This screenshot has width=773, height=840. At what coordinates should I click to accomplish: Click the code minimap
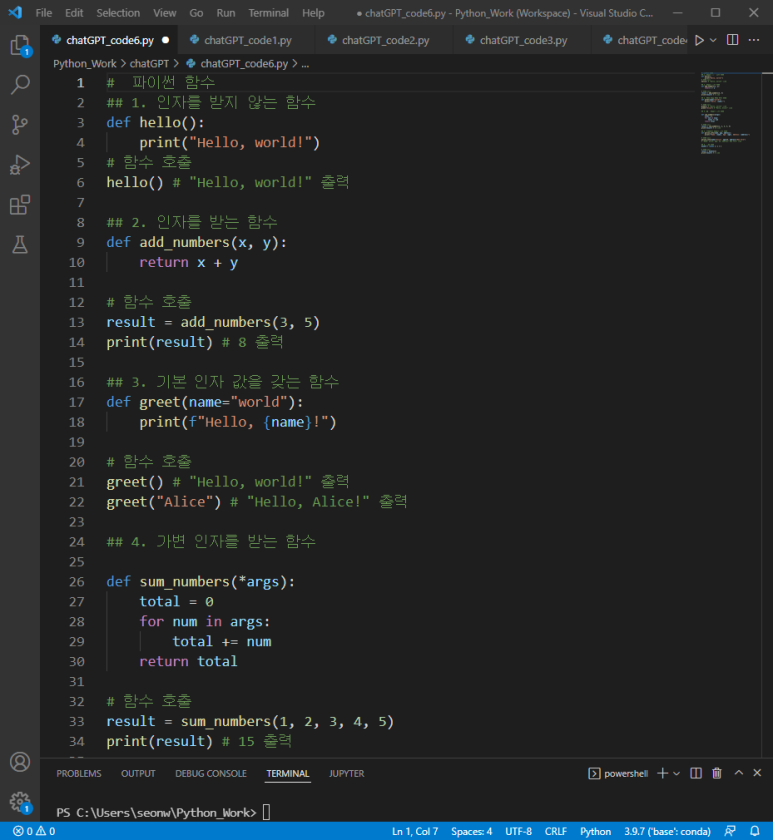(x=725, y=114)
